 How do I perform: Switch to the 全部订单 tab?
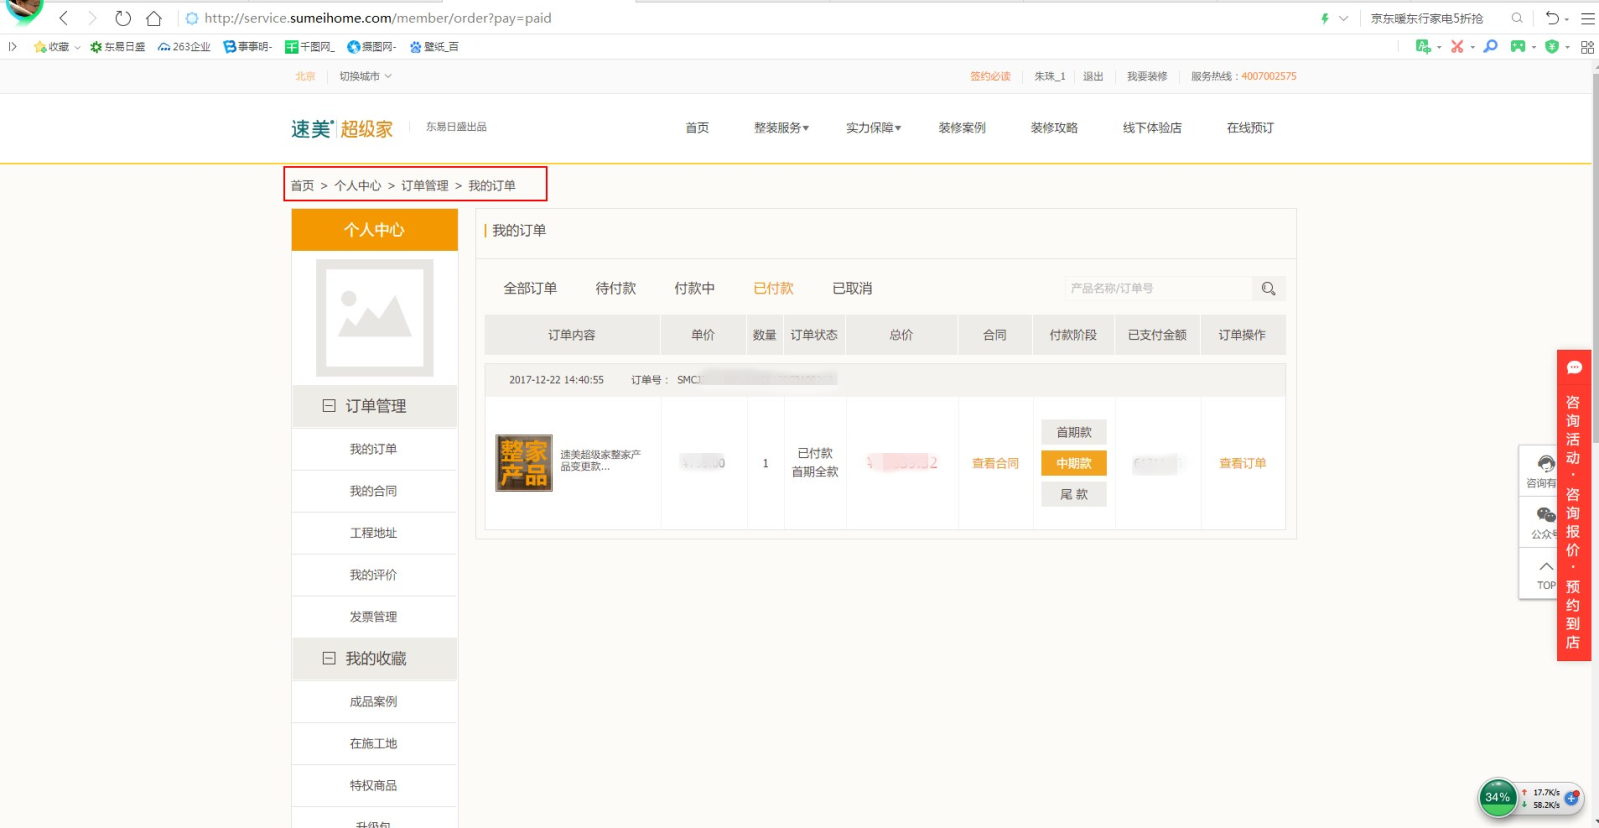click(530, 288)
